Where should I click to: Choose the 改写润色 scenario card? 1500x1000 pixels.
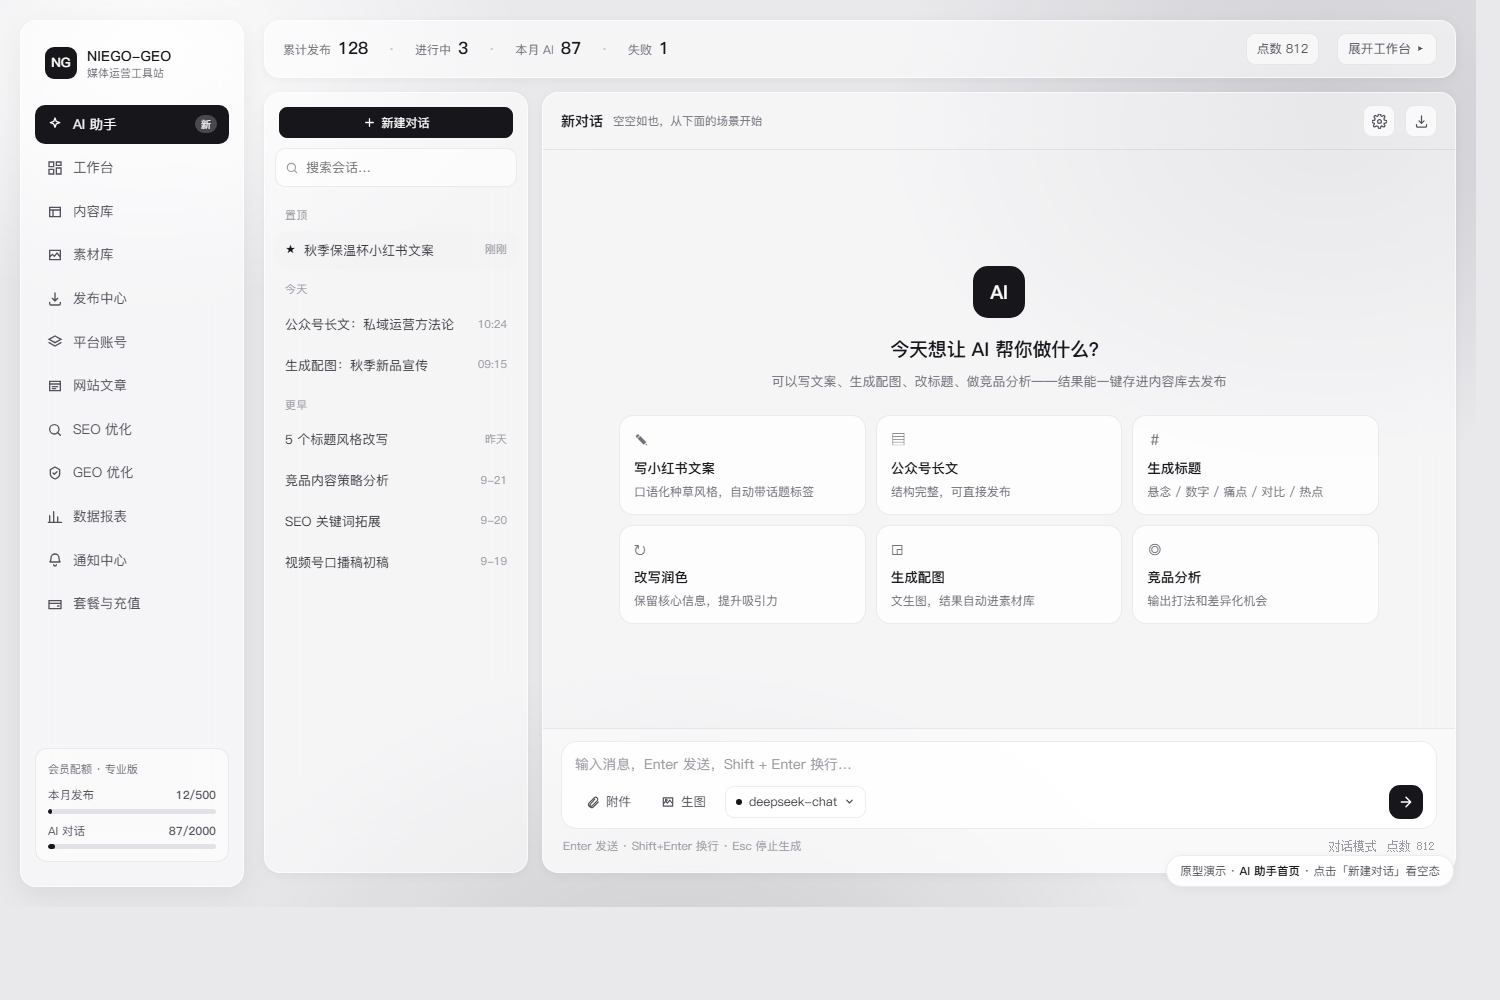click(x=742, y=575)
